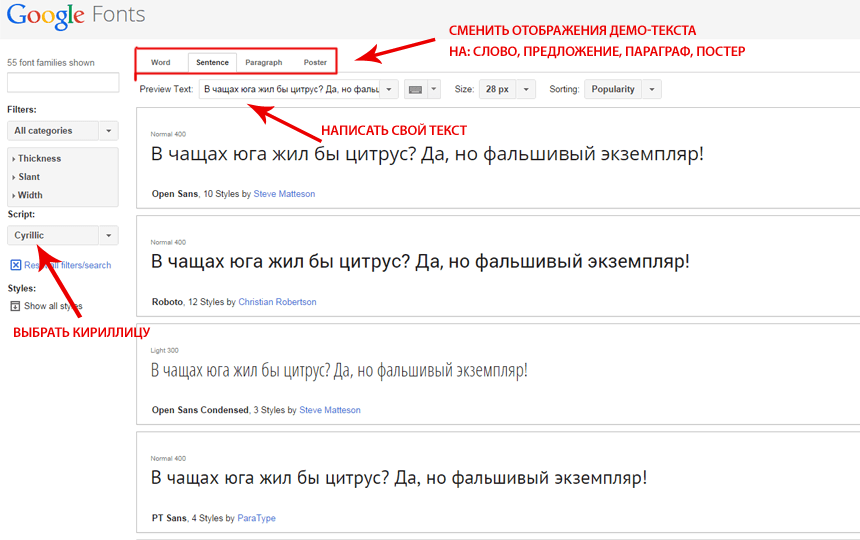This screenshot has width=860, height=540.
Task: Open the Cyrillic script dropdown arrow
Action: pos(109,236)
